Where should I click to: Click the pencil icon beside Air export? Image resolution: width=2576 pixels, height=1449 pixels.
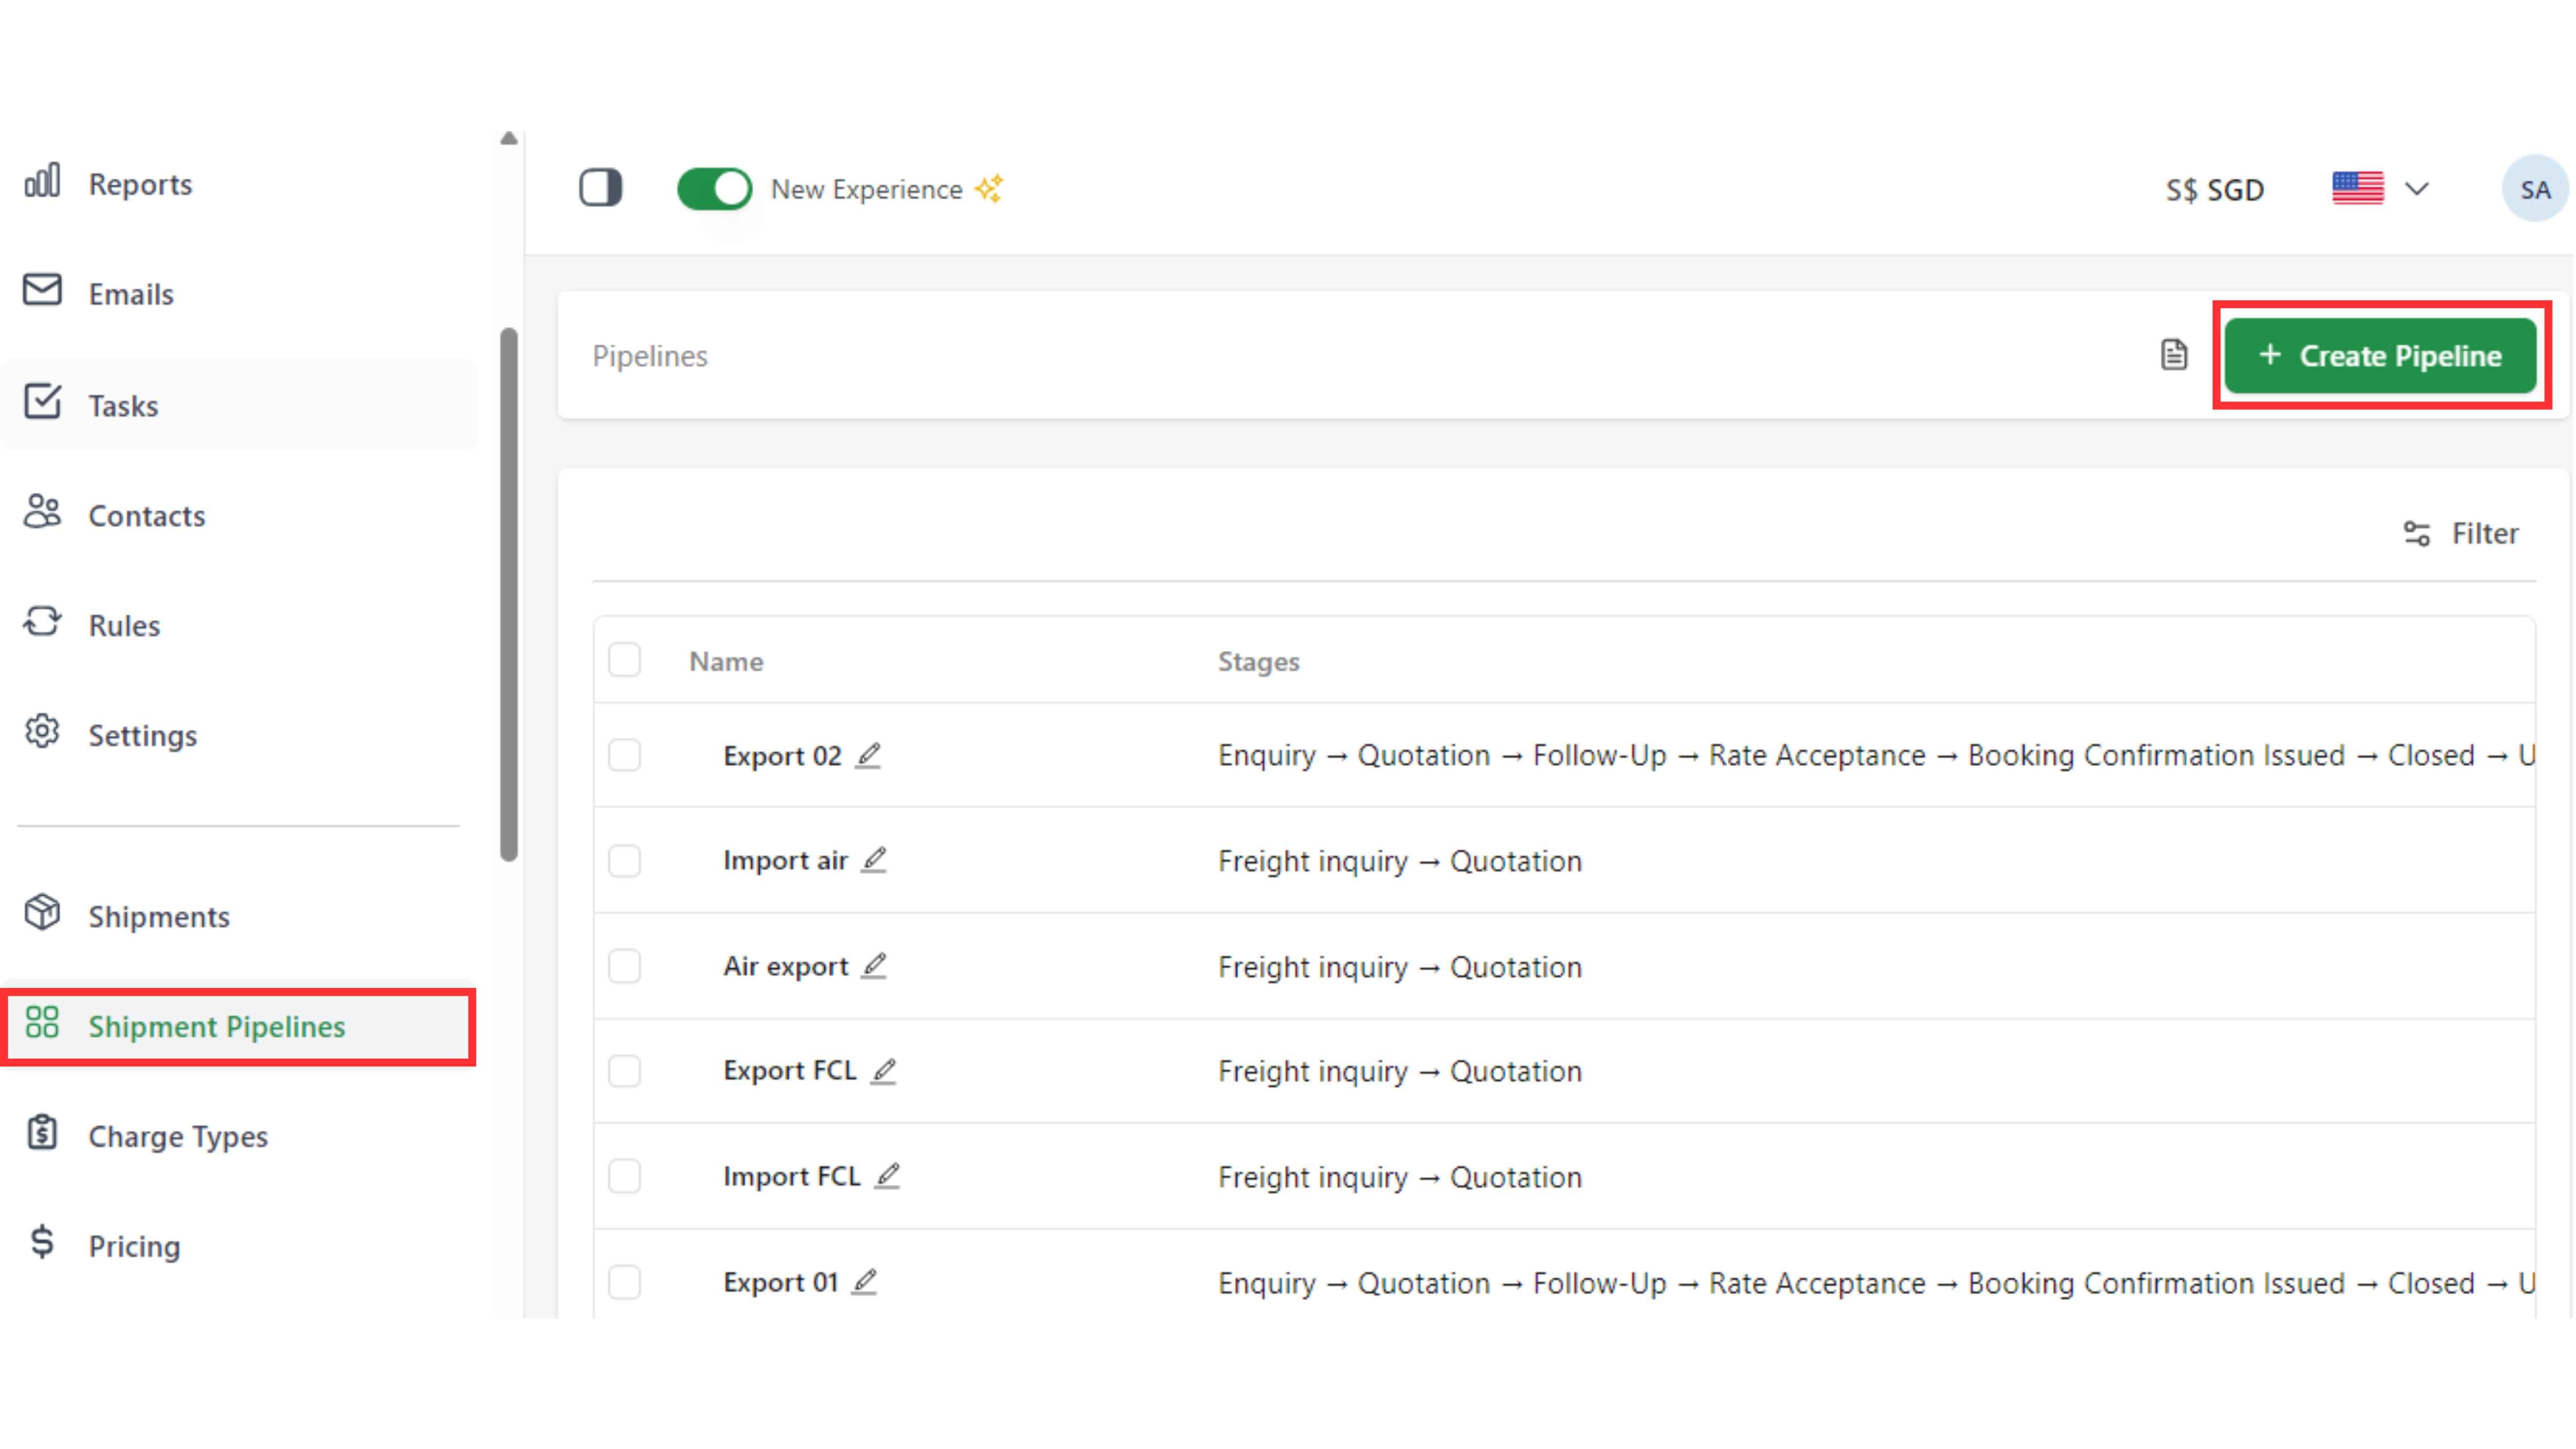(x=874, y=966)
